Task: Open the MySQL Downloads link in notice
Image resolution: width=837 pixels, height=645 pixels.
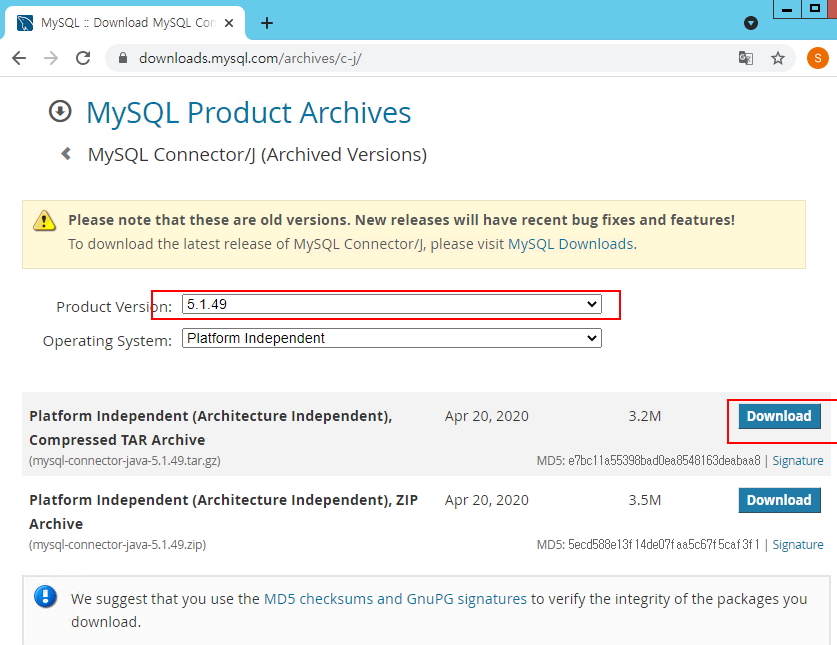Action: 570,244
